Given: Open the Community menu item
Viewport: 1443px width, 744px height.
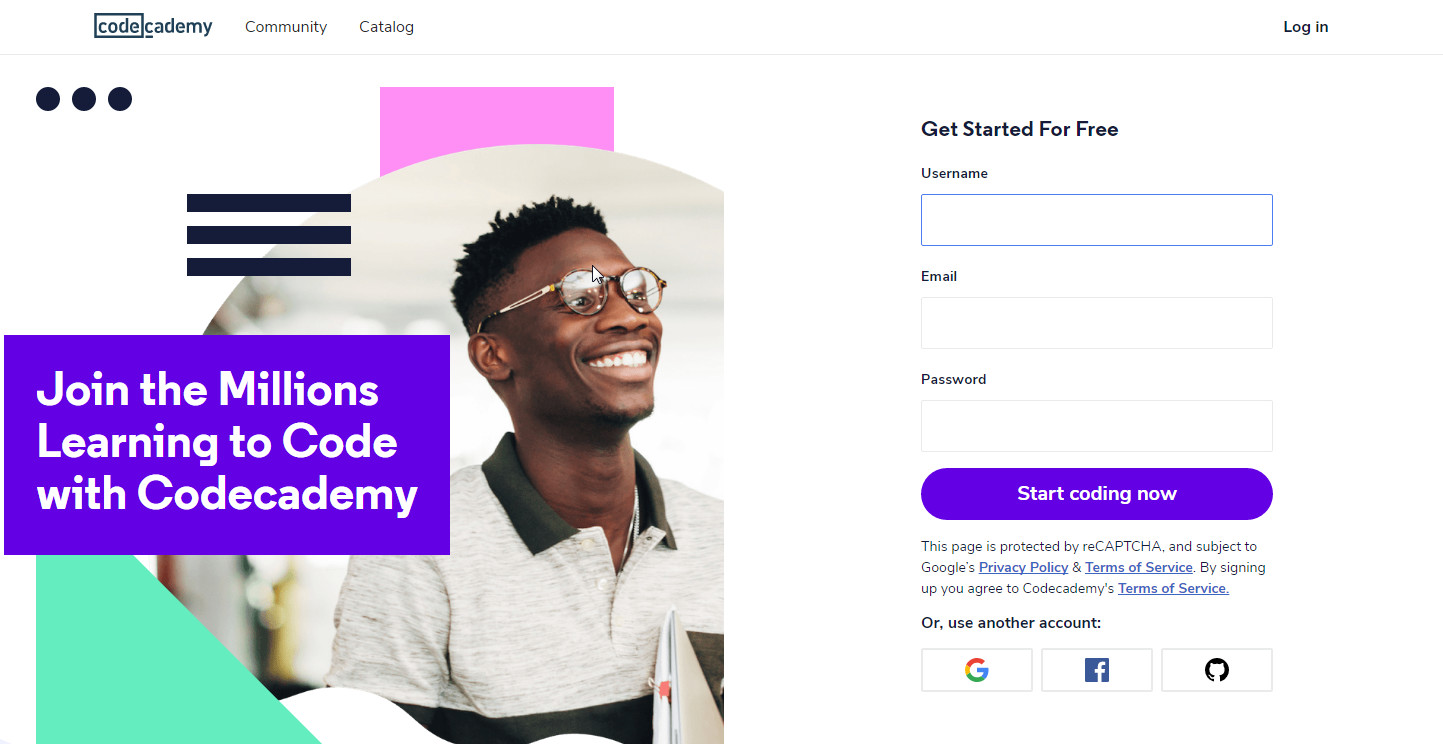Looking at the screenshot, I should (286, 27).
